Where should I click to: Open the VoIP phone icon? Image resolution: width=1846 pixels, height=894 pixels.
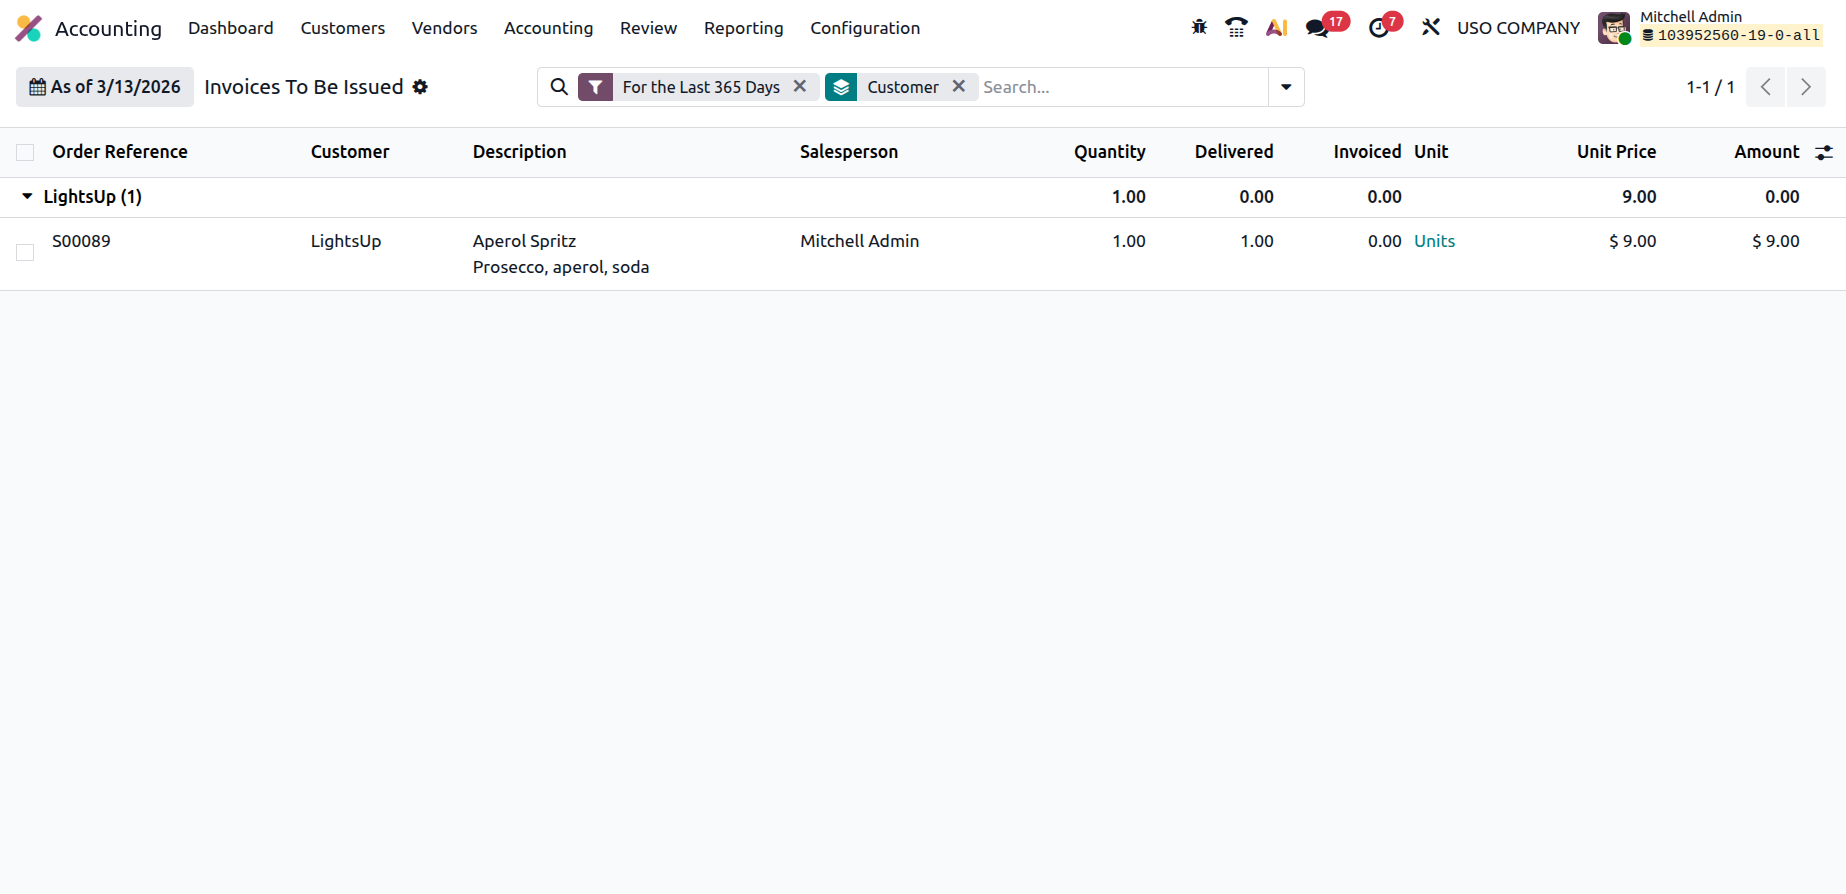pyautogui.click(x=1236, y=27)
